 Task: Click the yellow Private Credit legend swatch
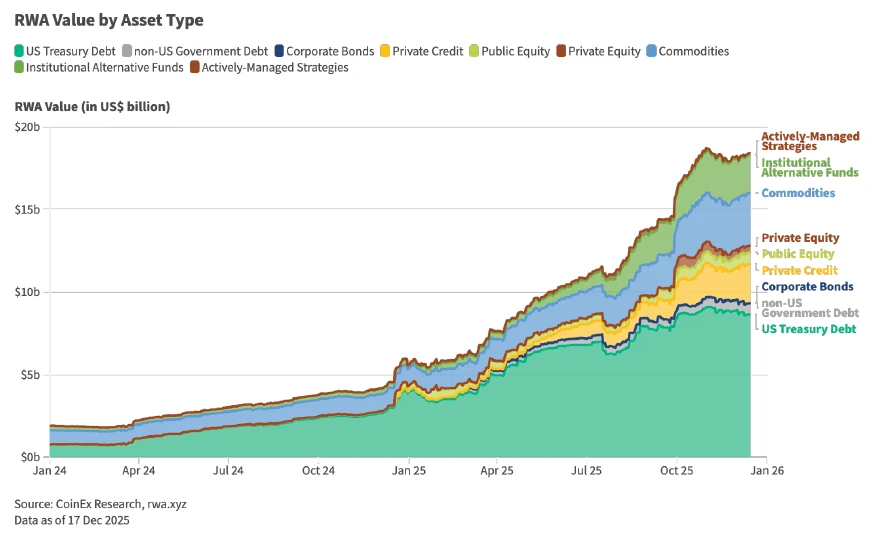[x=385, y=51]
